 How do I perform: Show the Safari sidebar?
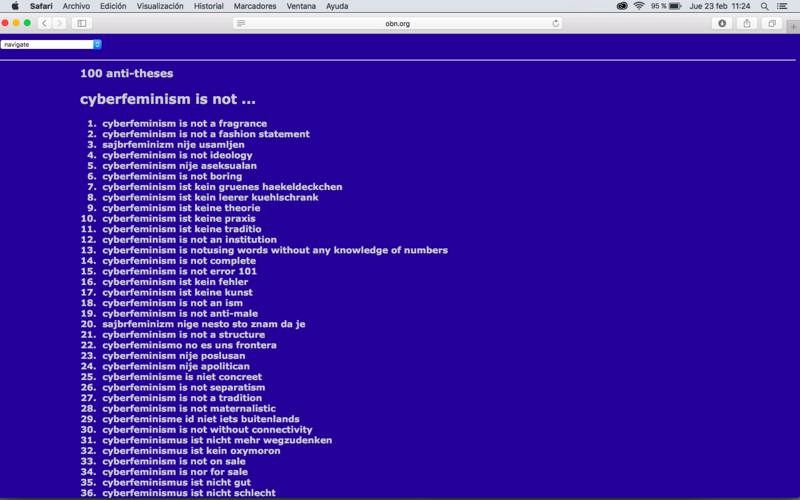tap(82, 23)
